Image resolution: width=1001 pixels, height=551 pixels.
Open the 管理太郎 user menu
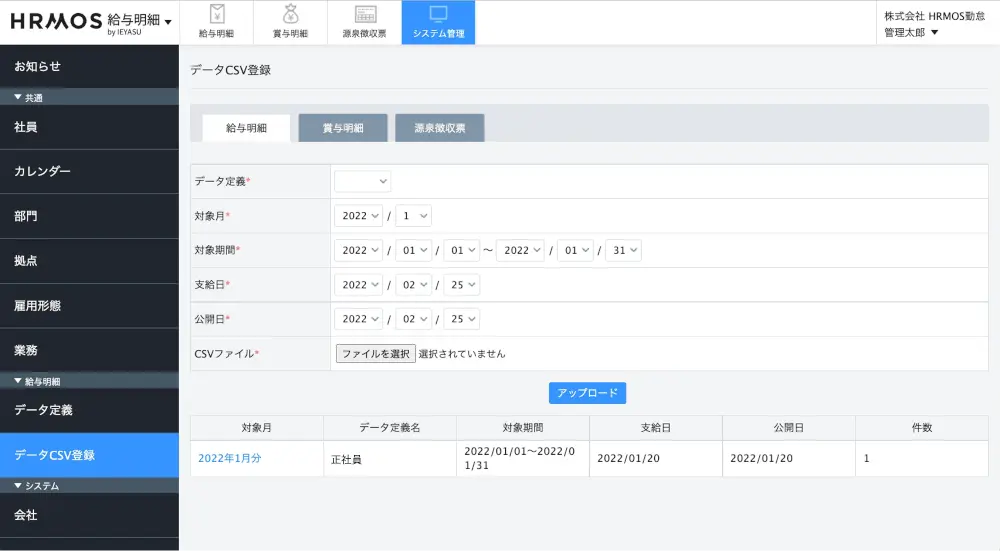tap(911, 33)
